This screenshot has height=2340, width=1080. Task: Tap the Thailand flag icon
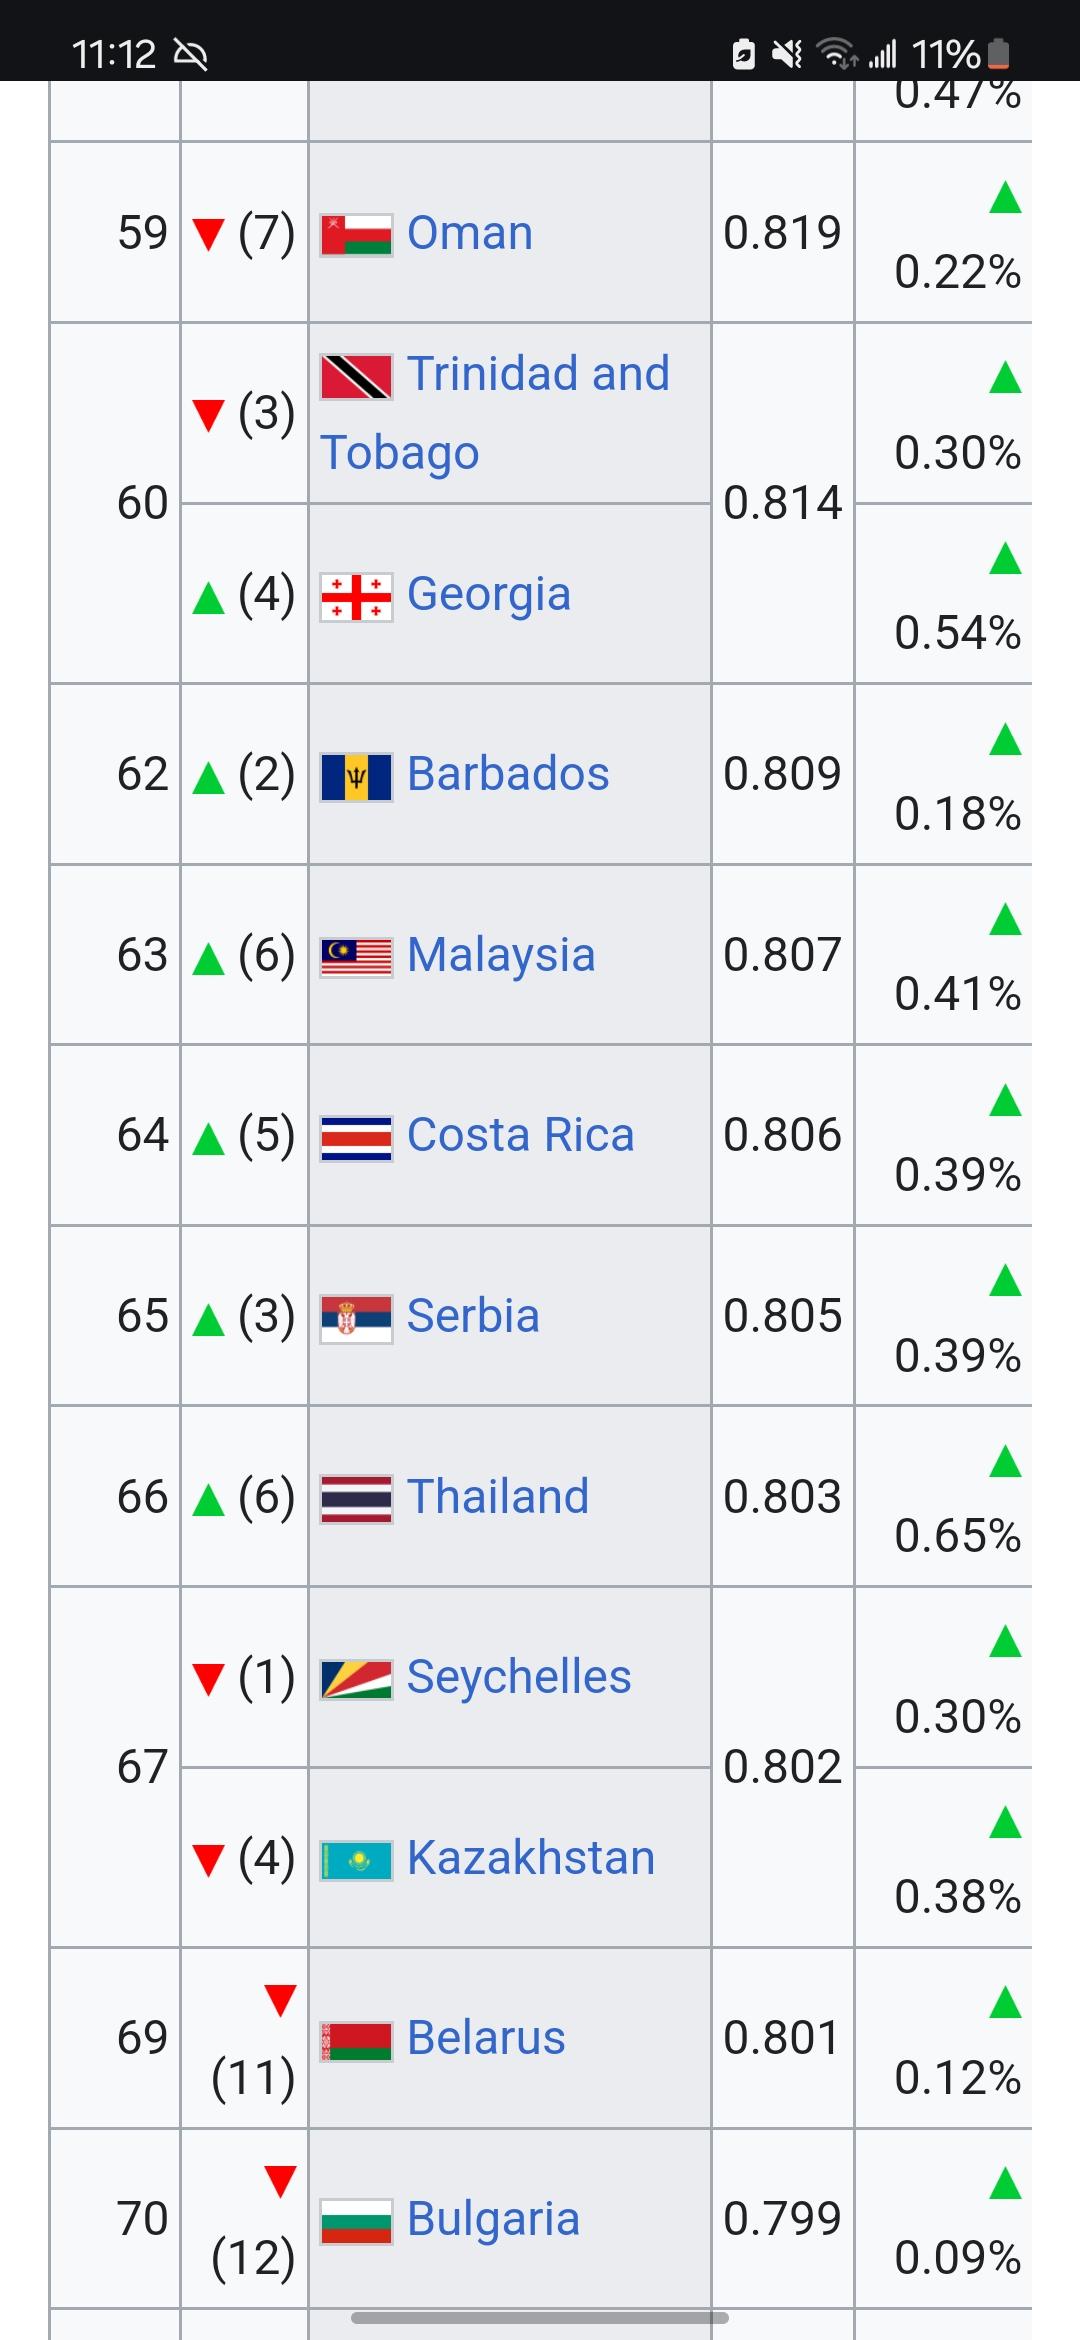coord(356,1500)
